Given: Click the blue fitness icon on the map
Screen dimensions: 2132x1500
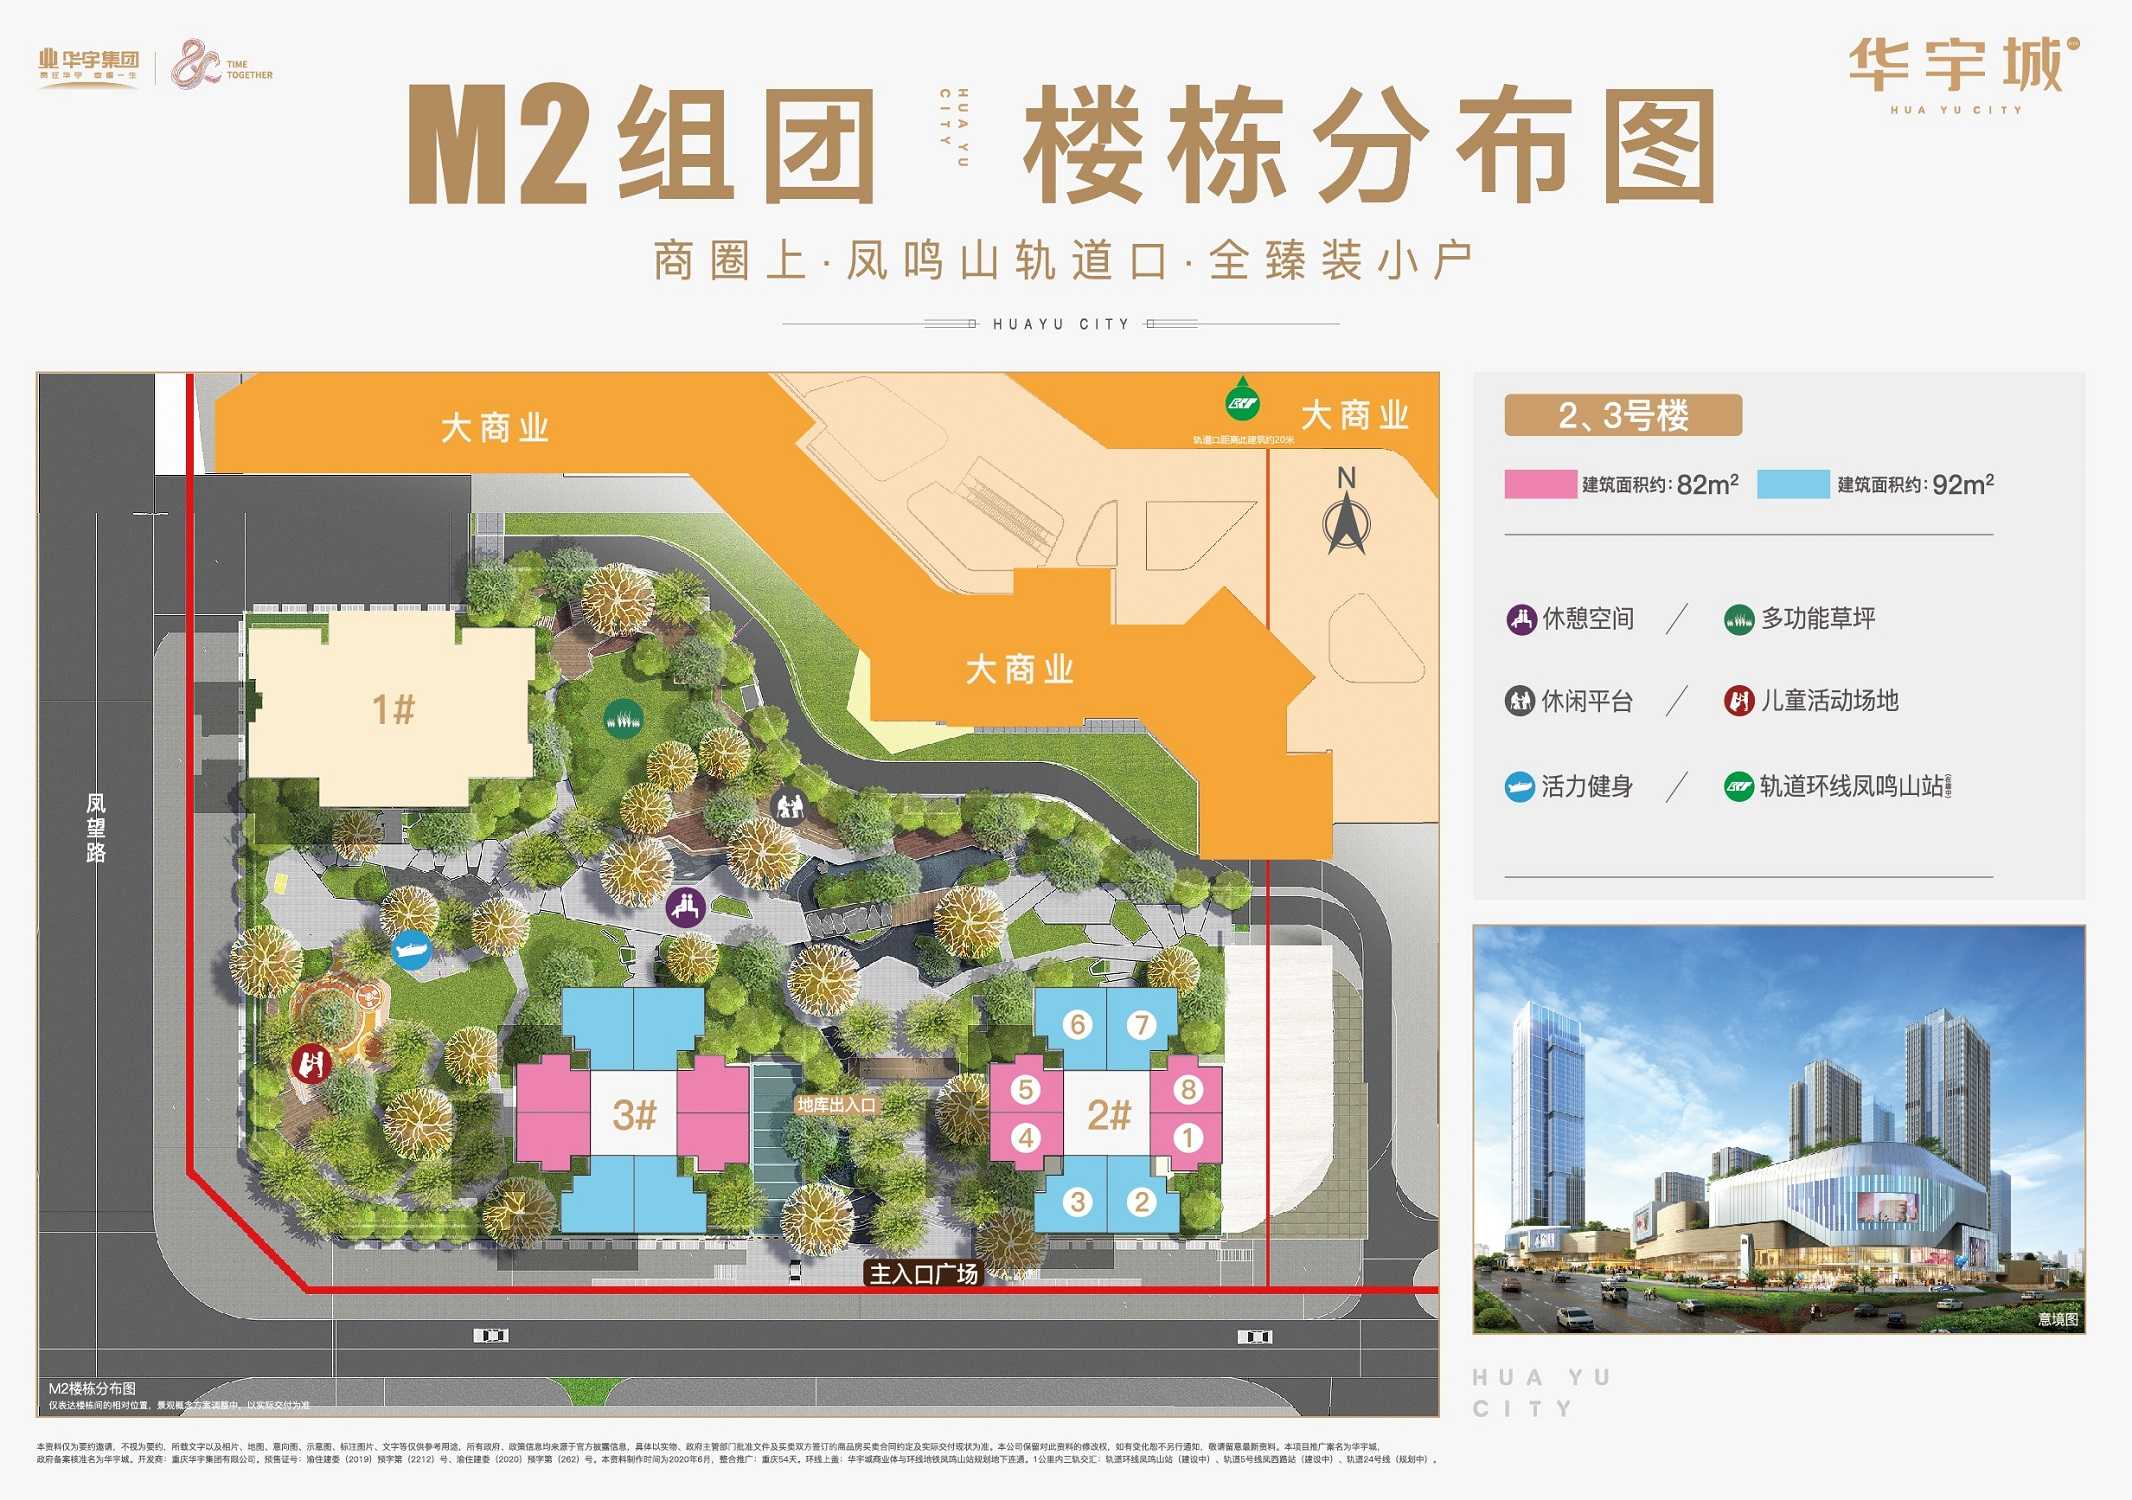Looking at the screenshot, I should click(x=411, y=949).
